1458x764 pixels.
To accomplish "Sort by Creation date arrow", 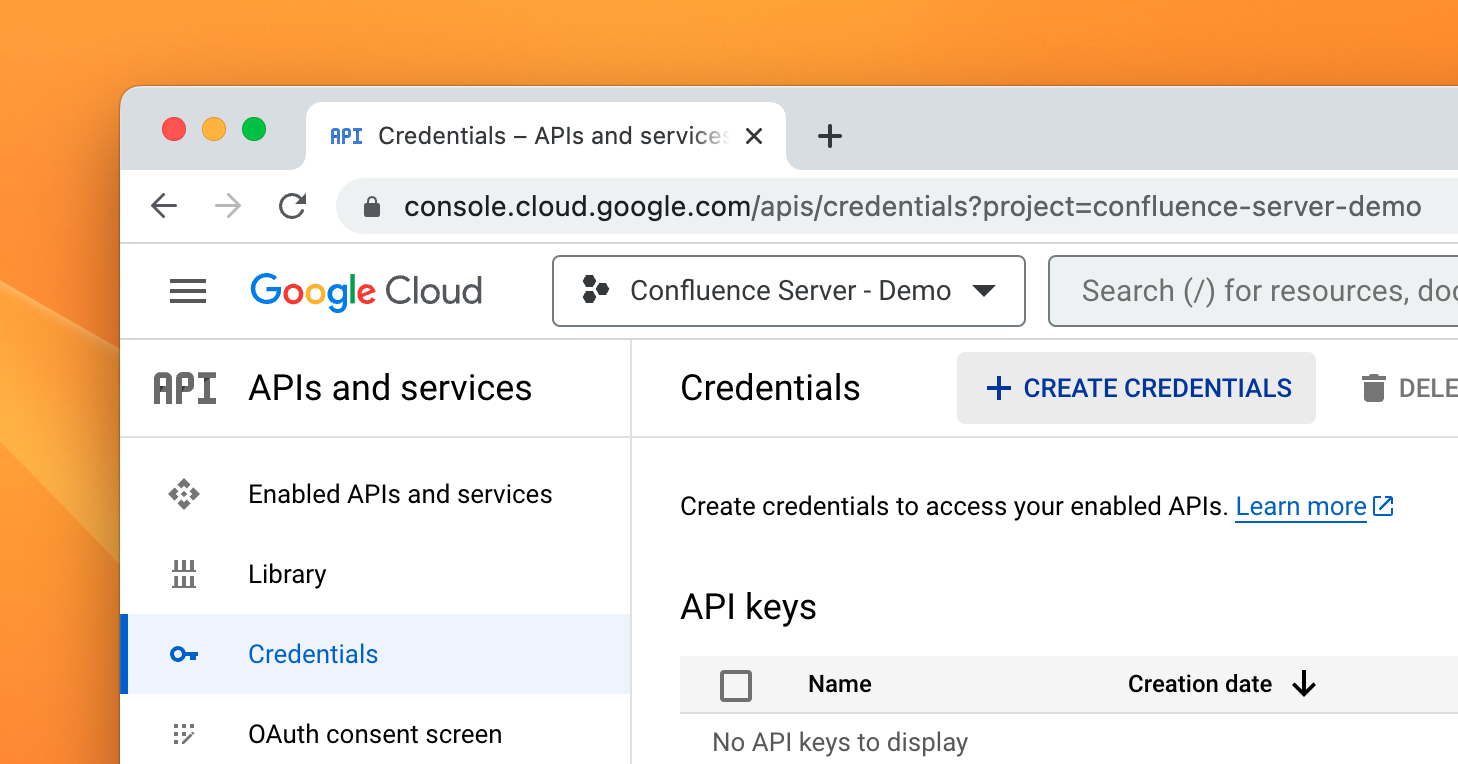I will [1304, 684].
